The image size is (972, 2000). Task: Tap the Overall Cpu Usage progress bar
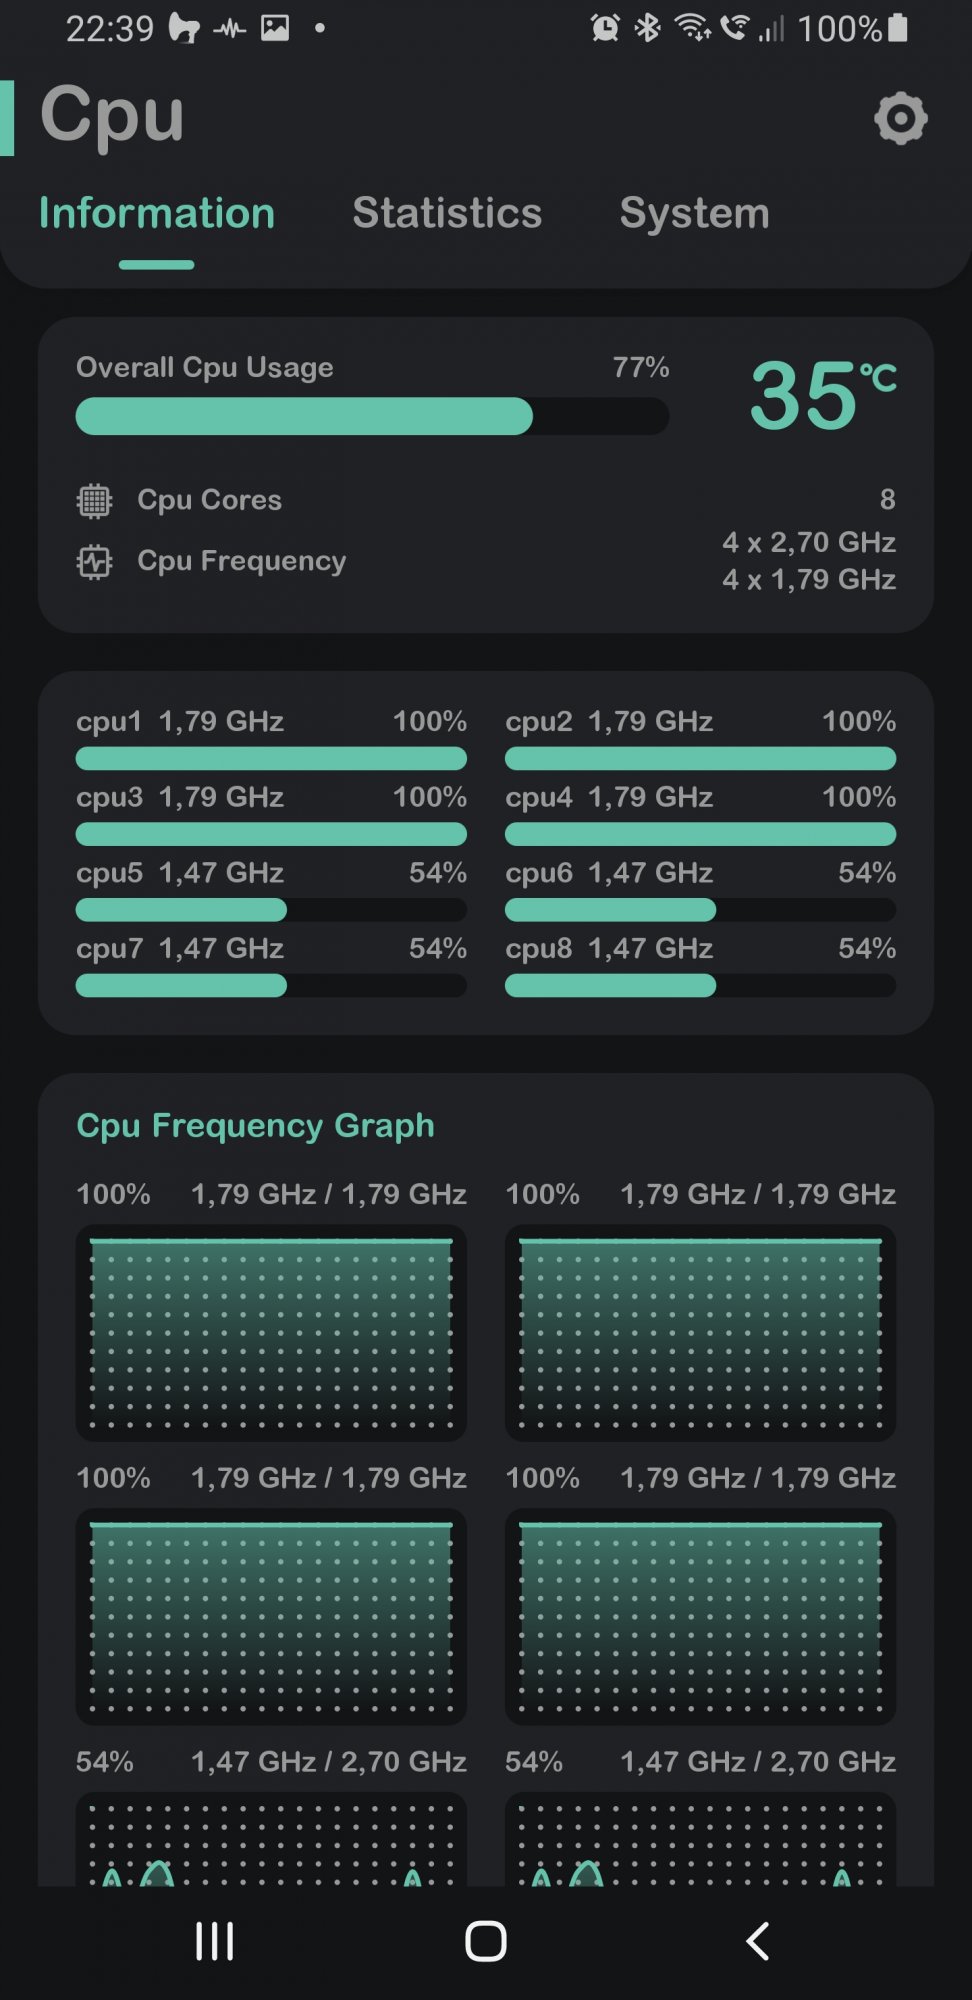coord(372,416)
